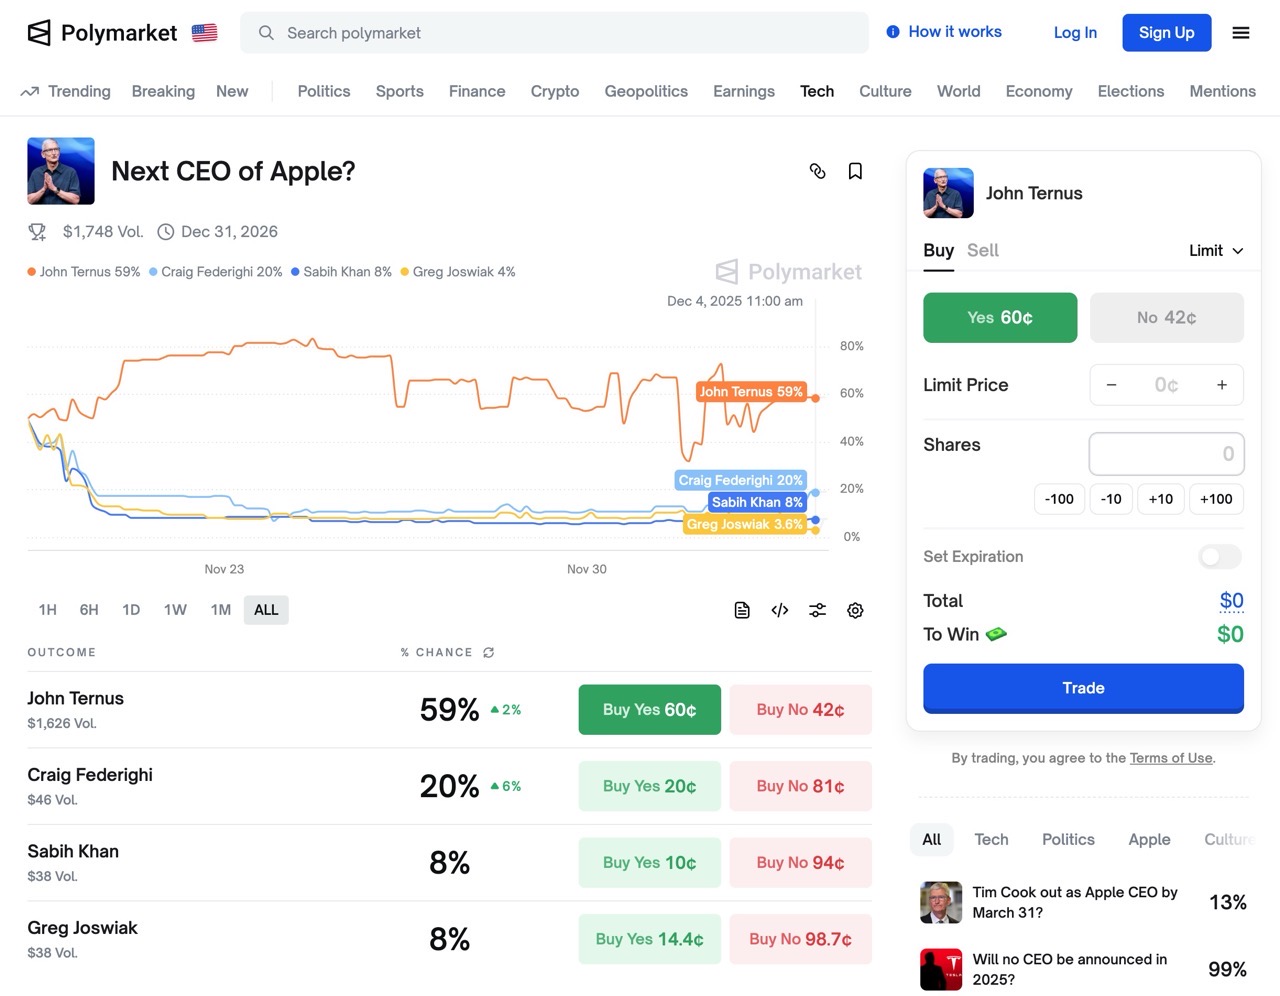1280x996 pixels.
Task: Switch to the Sell tab
Action: [982, 251]
